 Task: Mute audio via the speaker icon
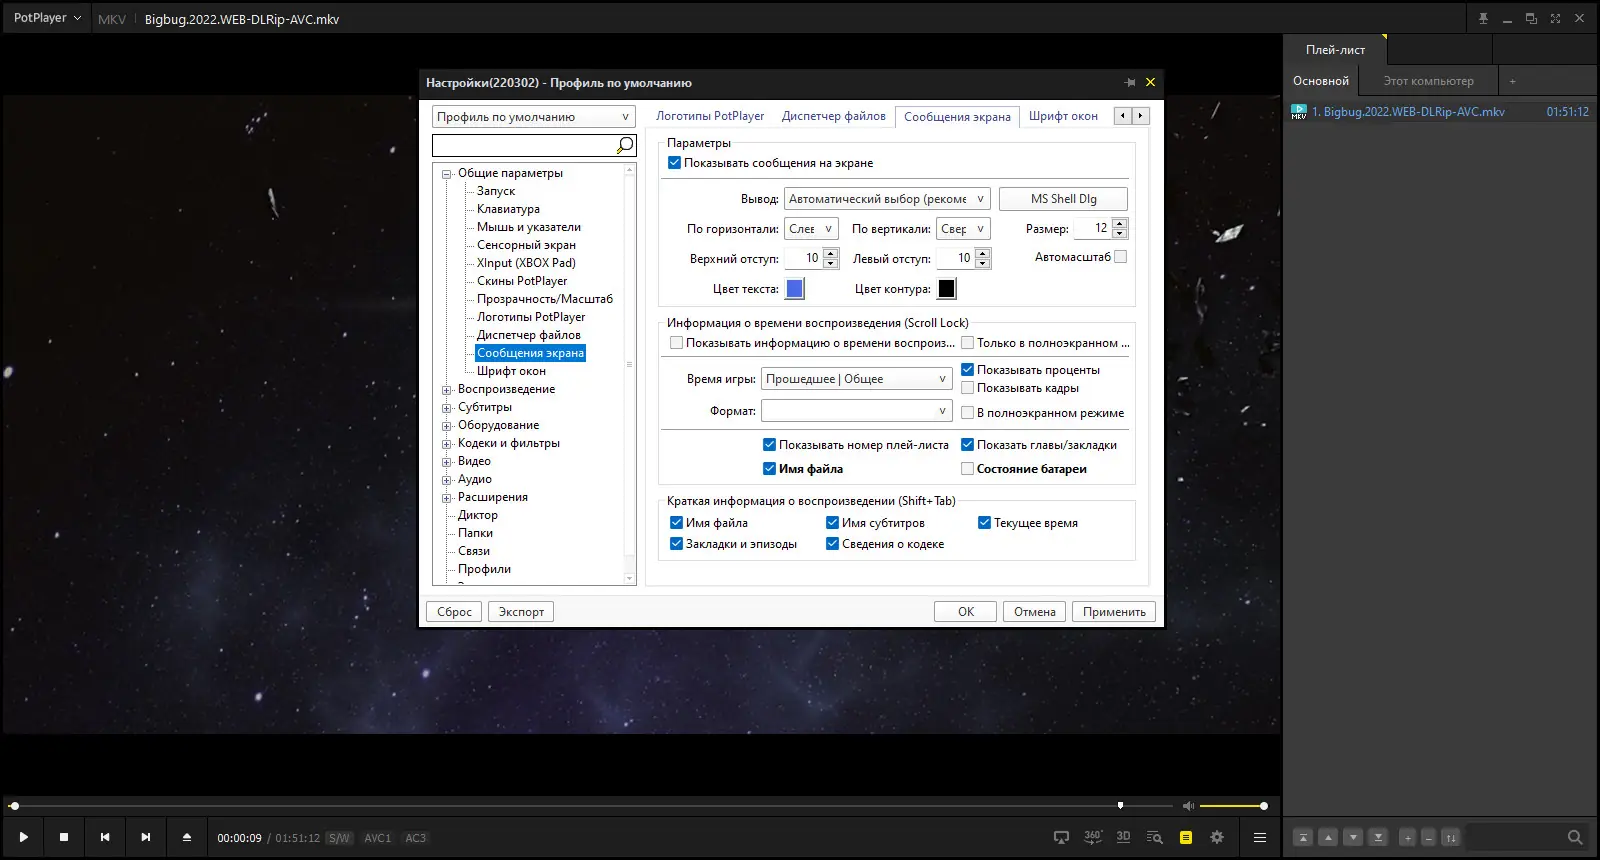click(1188, 805)
